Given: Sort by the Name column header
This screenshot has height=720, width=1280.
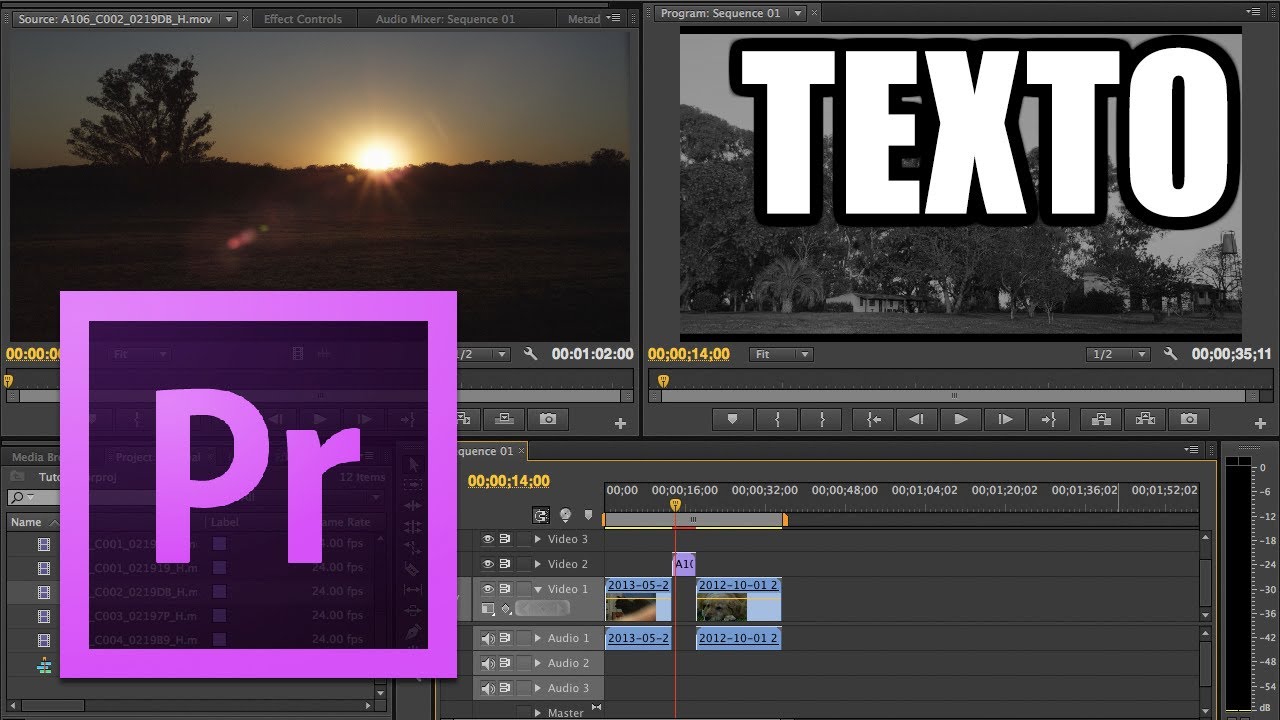Looking at the screenshot, I should pos(26,522).
